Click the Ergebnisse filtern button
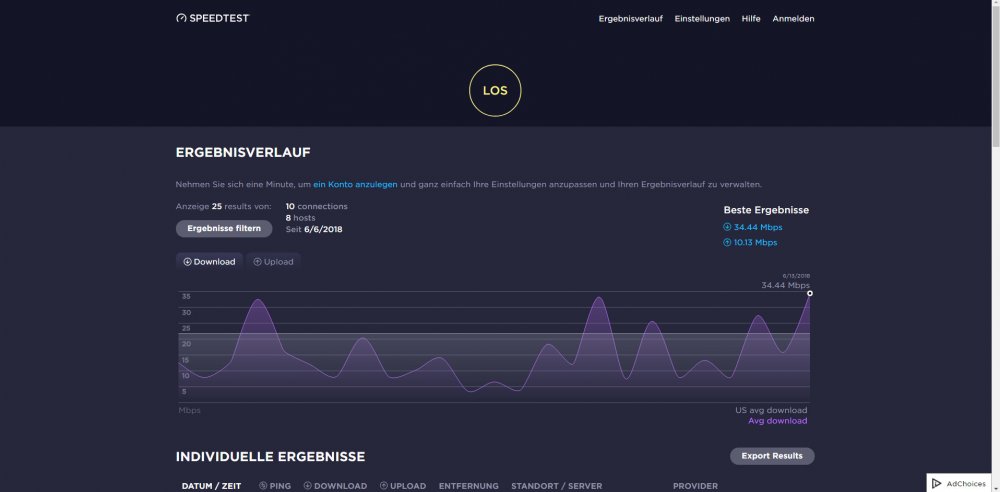Image resolution: width=1000 pixels, height=492 pixels. (223, 228)
